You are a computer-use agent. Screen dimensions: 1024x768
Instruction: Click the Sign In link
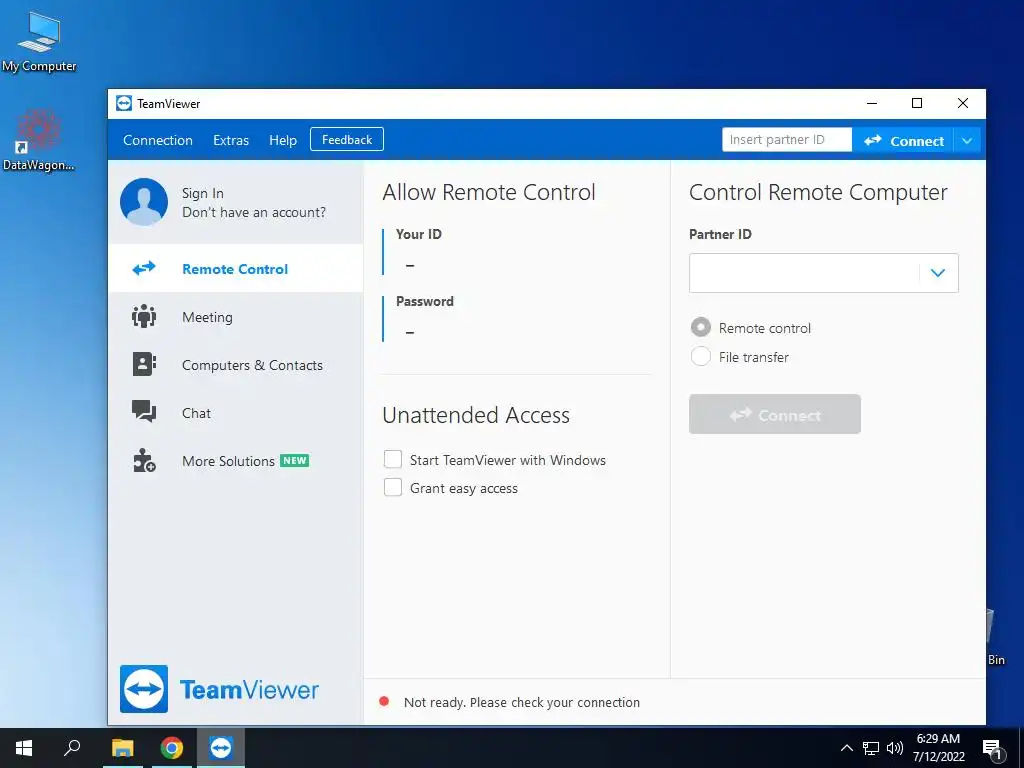click(x=202, y=193)
